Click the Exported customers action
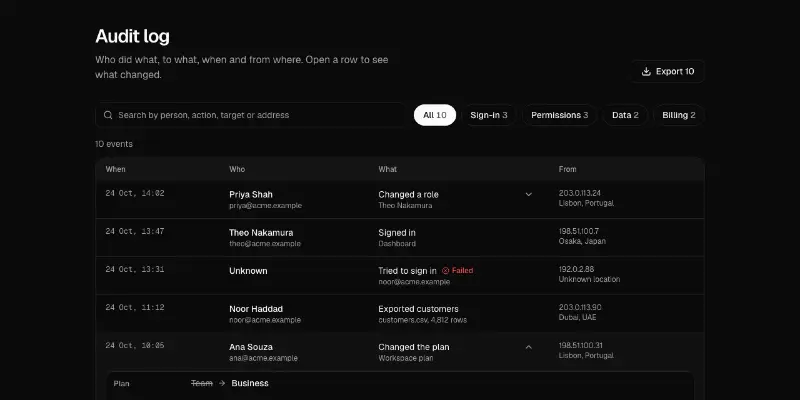The width and height of the screenshot is (800, 400). point(418,309)
